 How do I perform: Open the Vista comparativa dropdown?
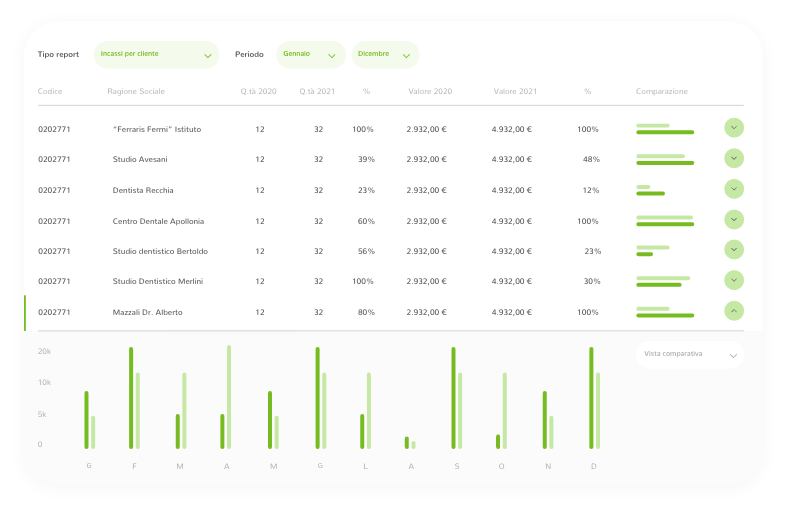[x=690, y=354]
